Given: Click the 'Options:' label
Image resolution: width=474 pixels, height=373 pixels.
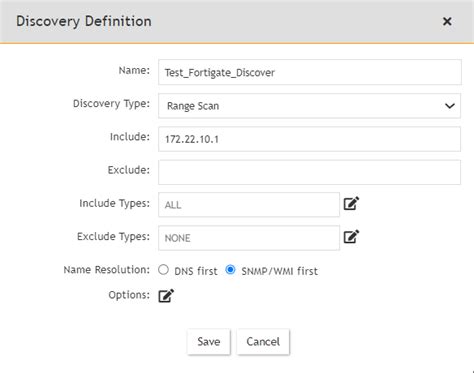Looking at the screenshot, I should (x=129, y=295).
